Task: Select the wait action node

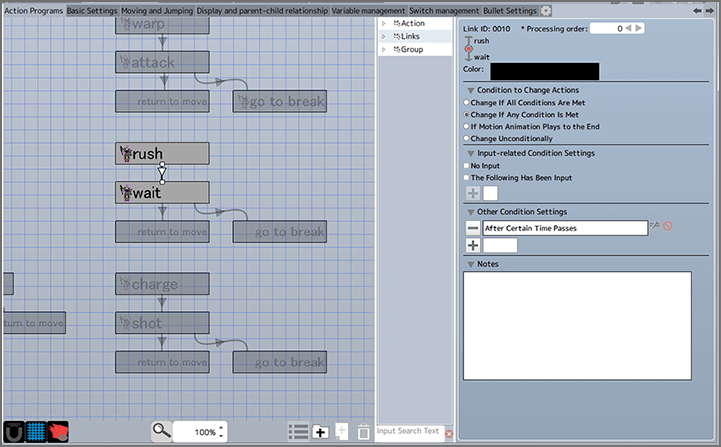Action: [162, 193]
